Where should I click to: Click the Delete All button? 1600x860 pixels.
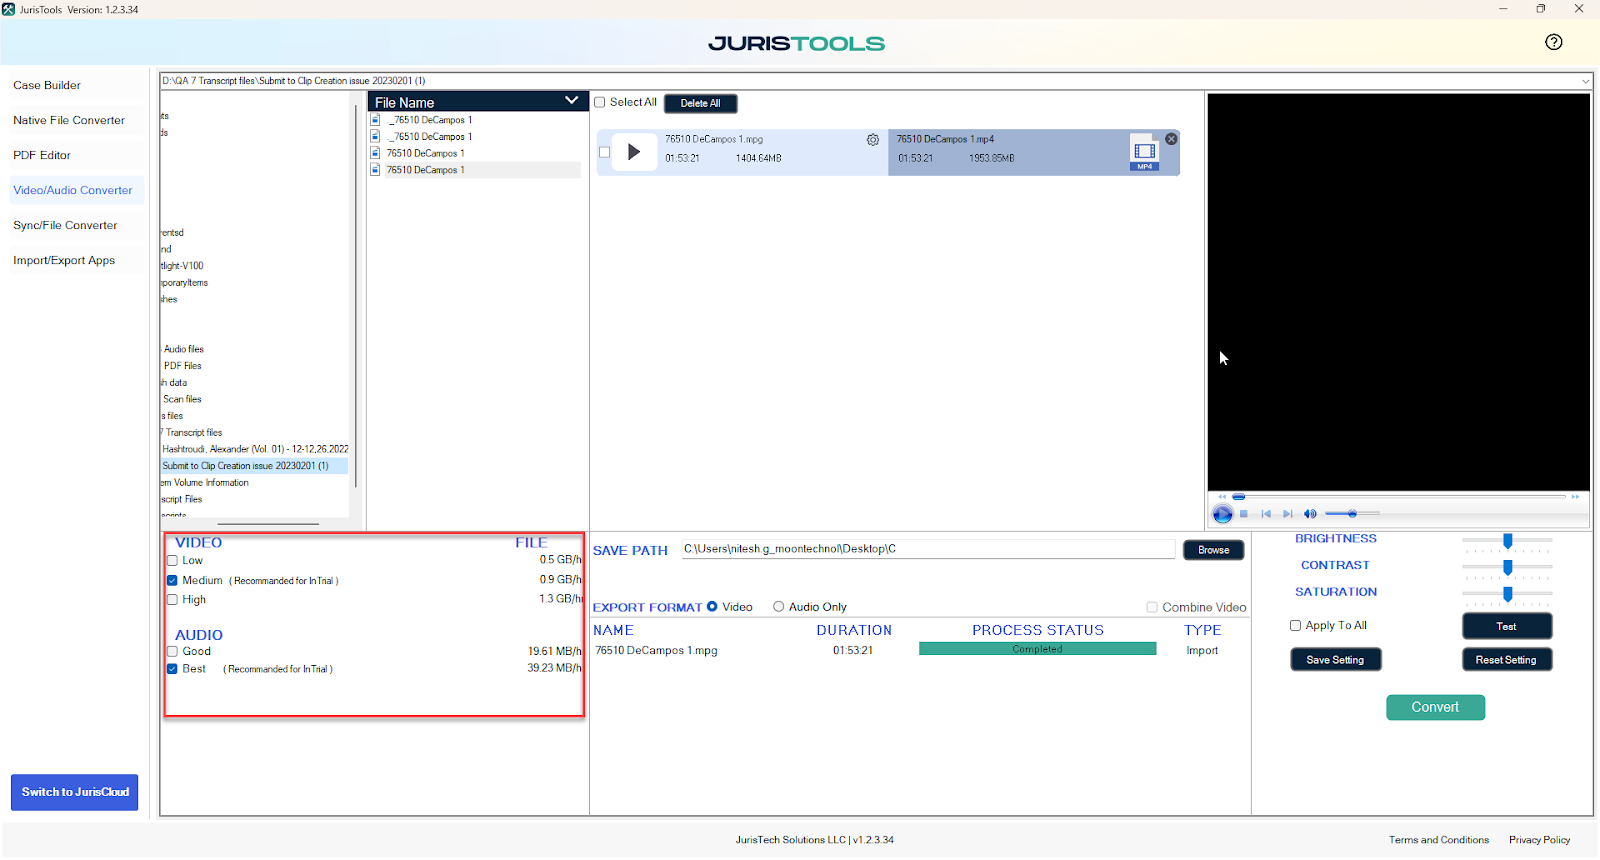coord(700,103)
